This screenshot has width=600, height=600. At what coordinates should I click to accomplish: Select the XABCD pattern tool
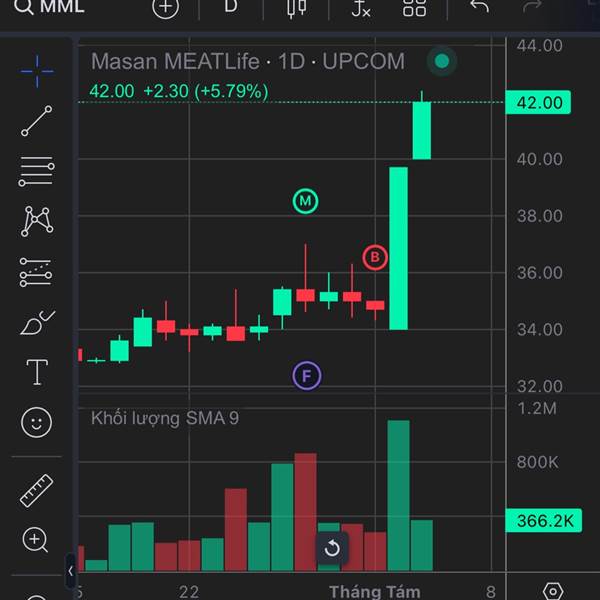[37, 221]
